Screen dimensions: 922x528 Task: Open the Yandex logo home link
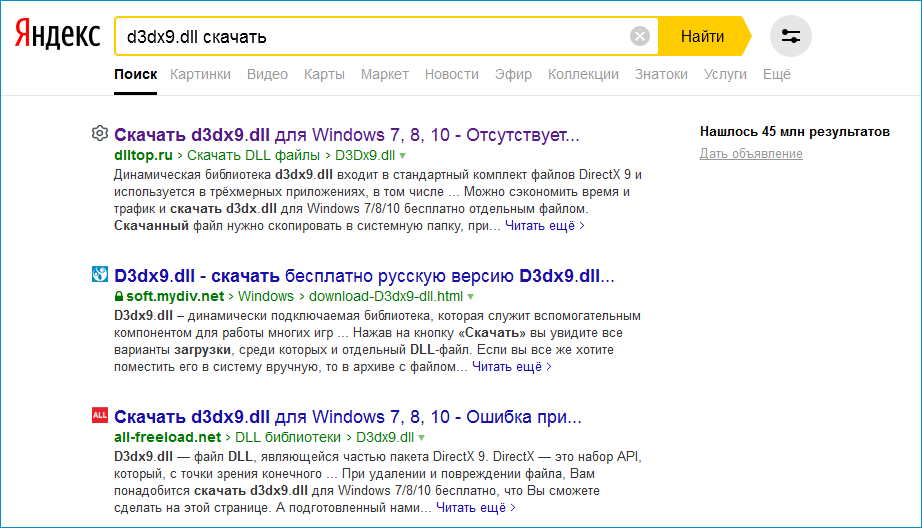57,35
